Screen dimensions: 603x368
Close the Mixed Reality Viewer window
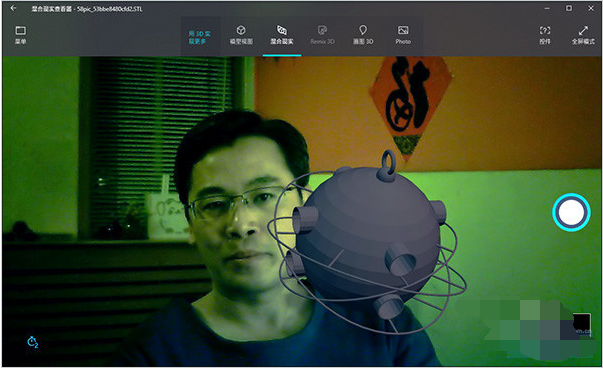click(591, 8)
